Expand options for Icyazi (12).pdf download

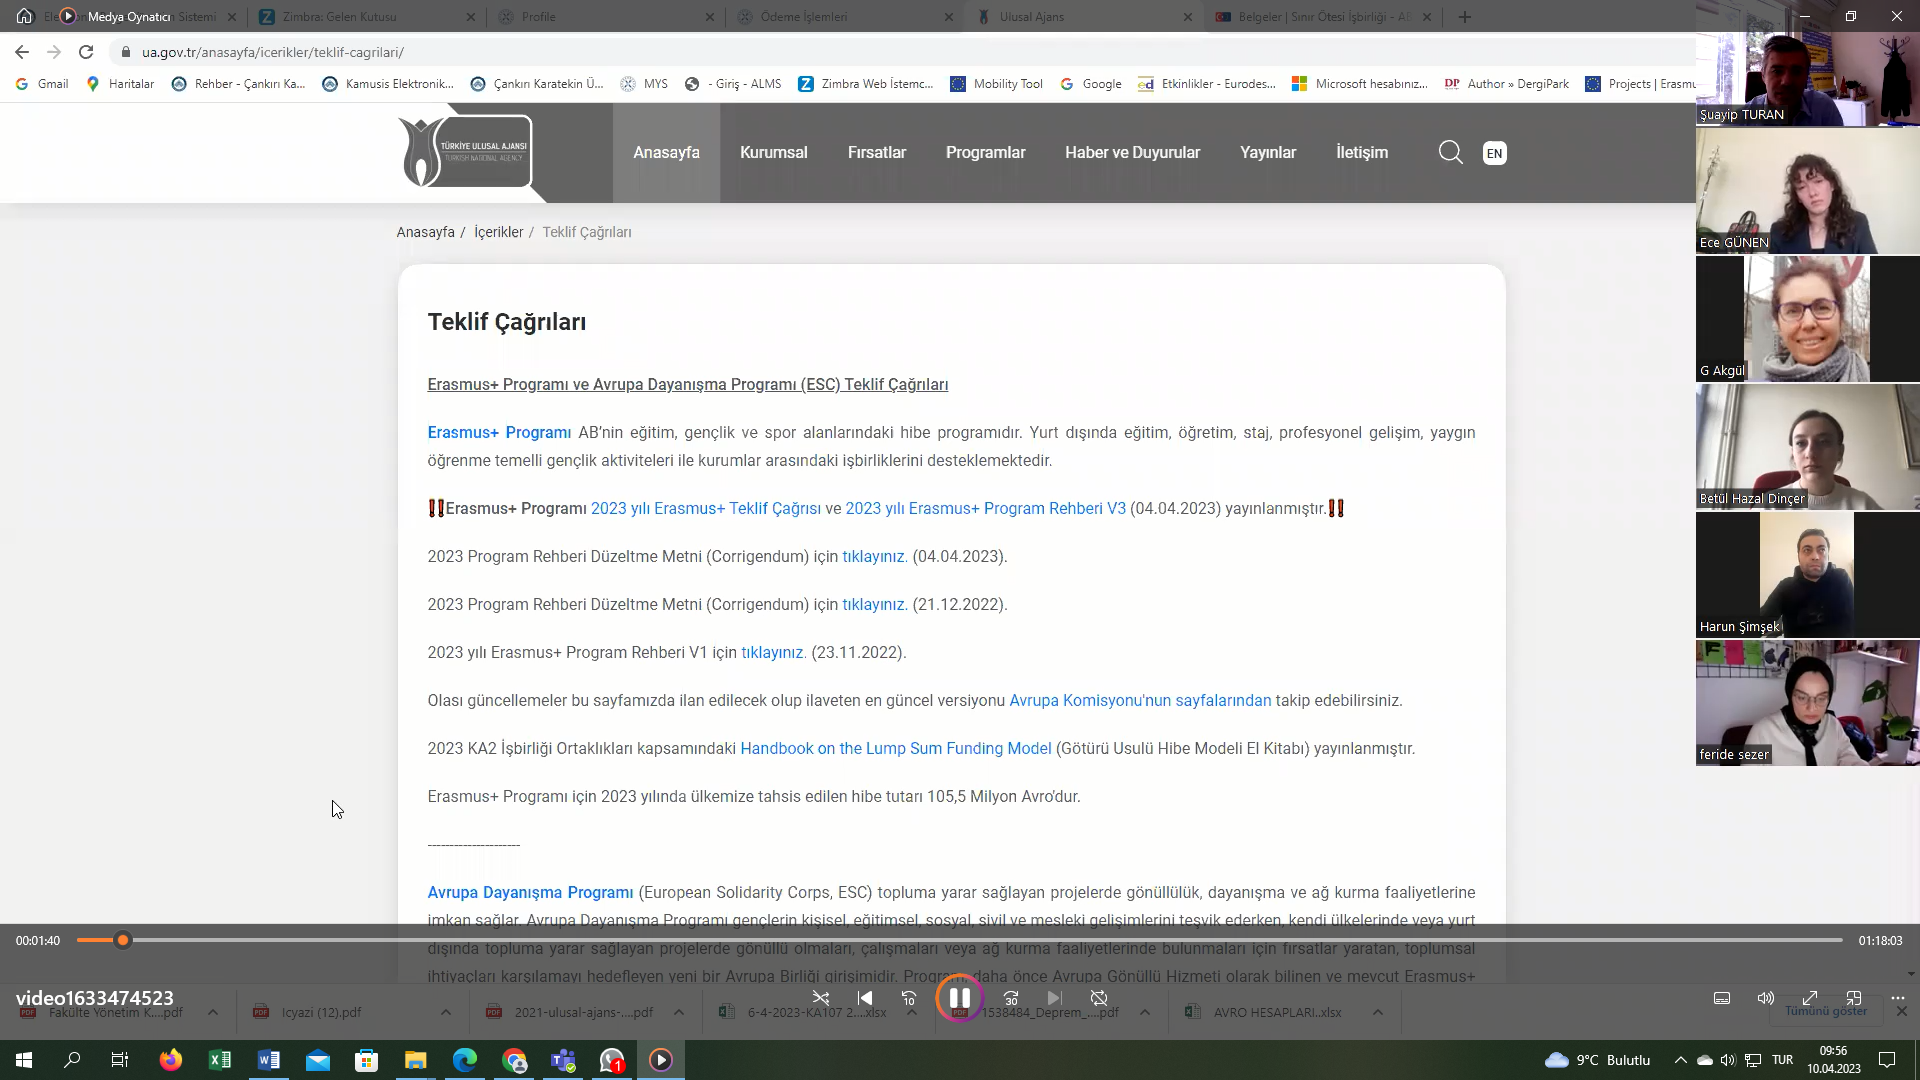[x=446, y=1012]
